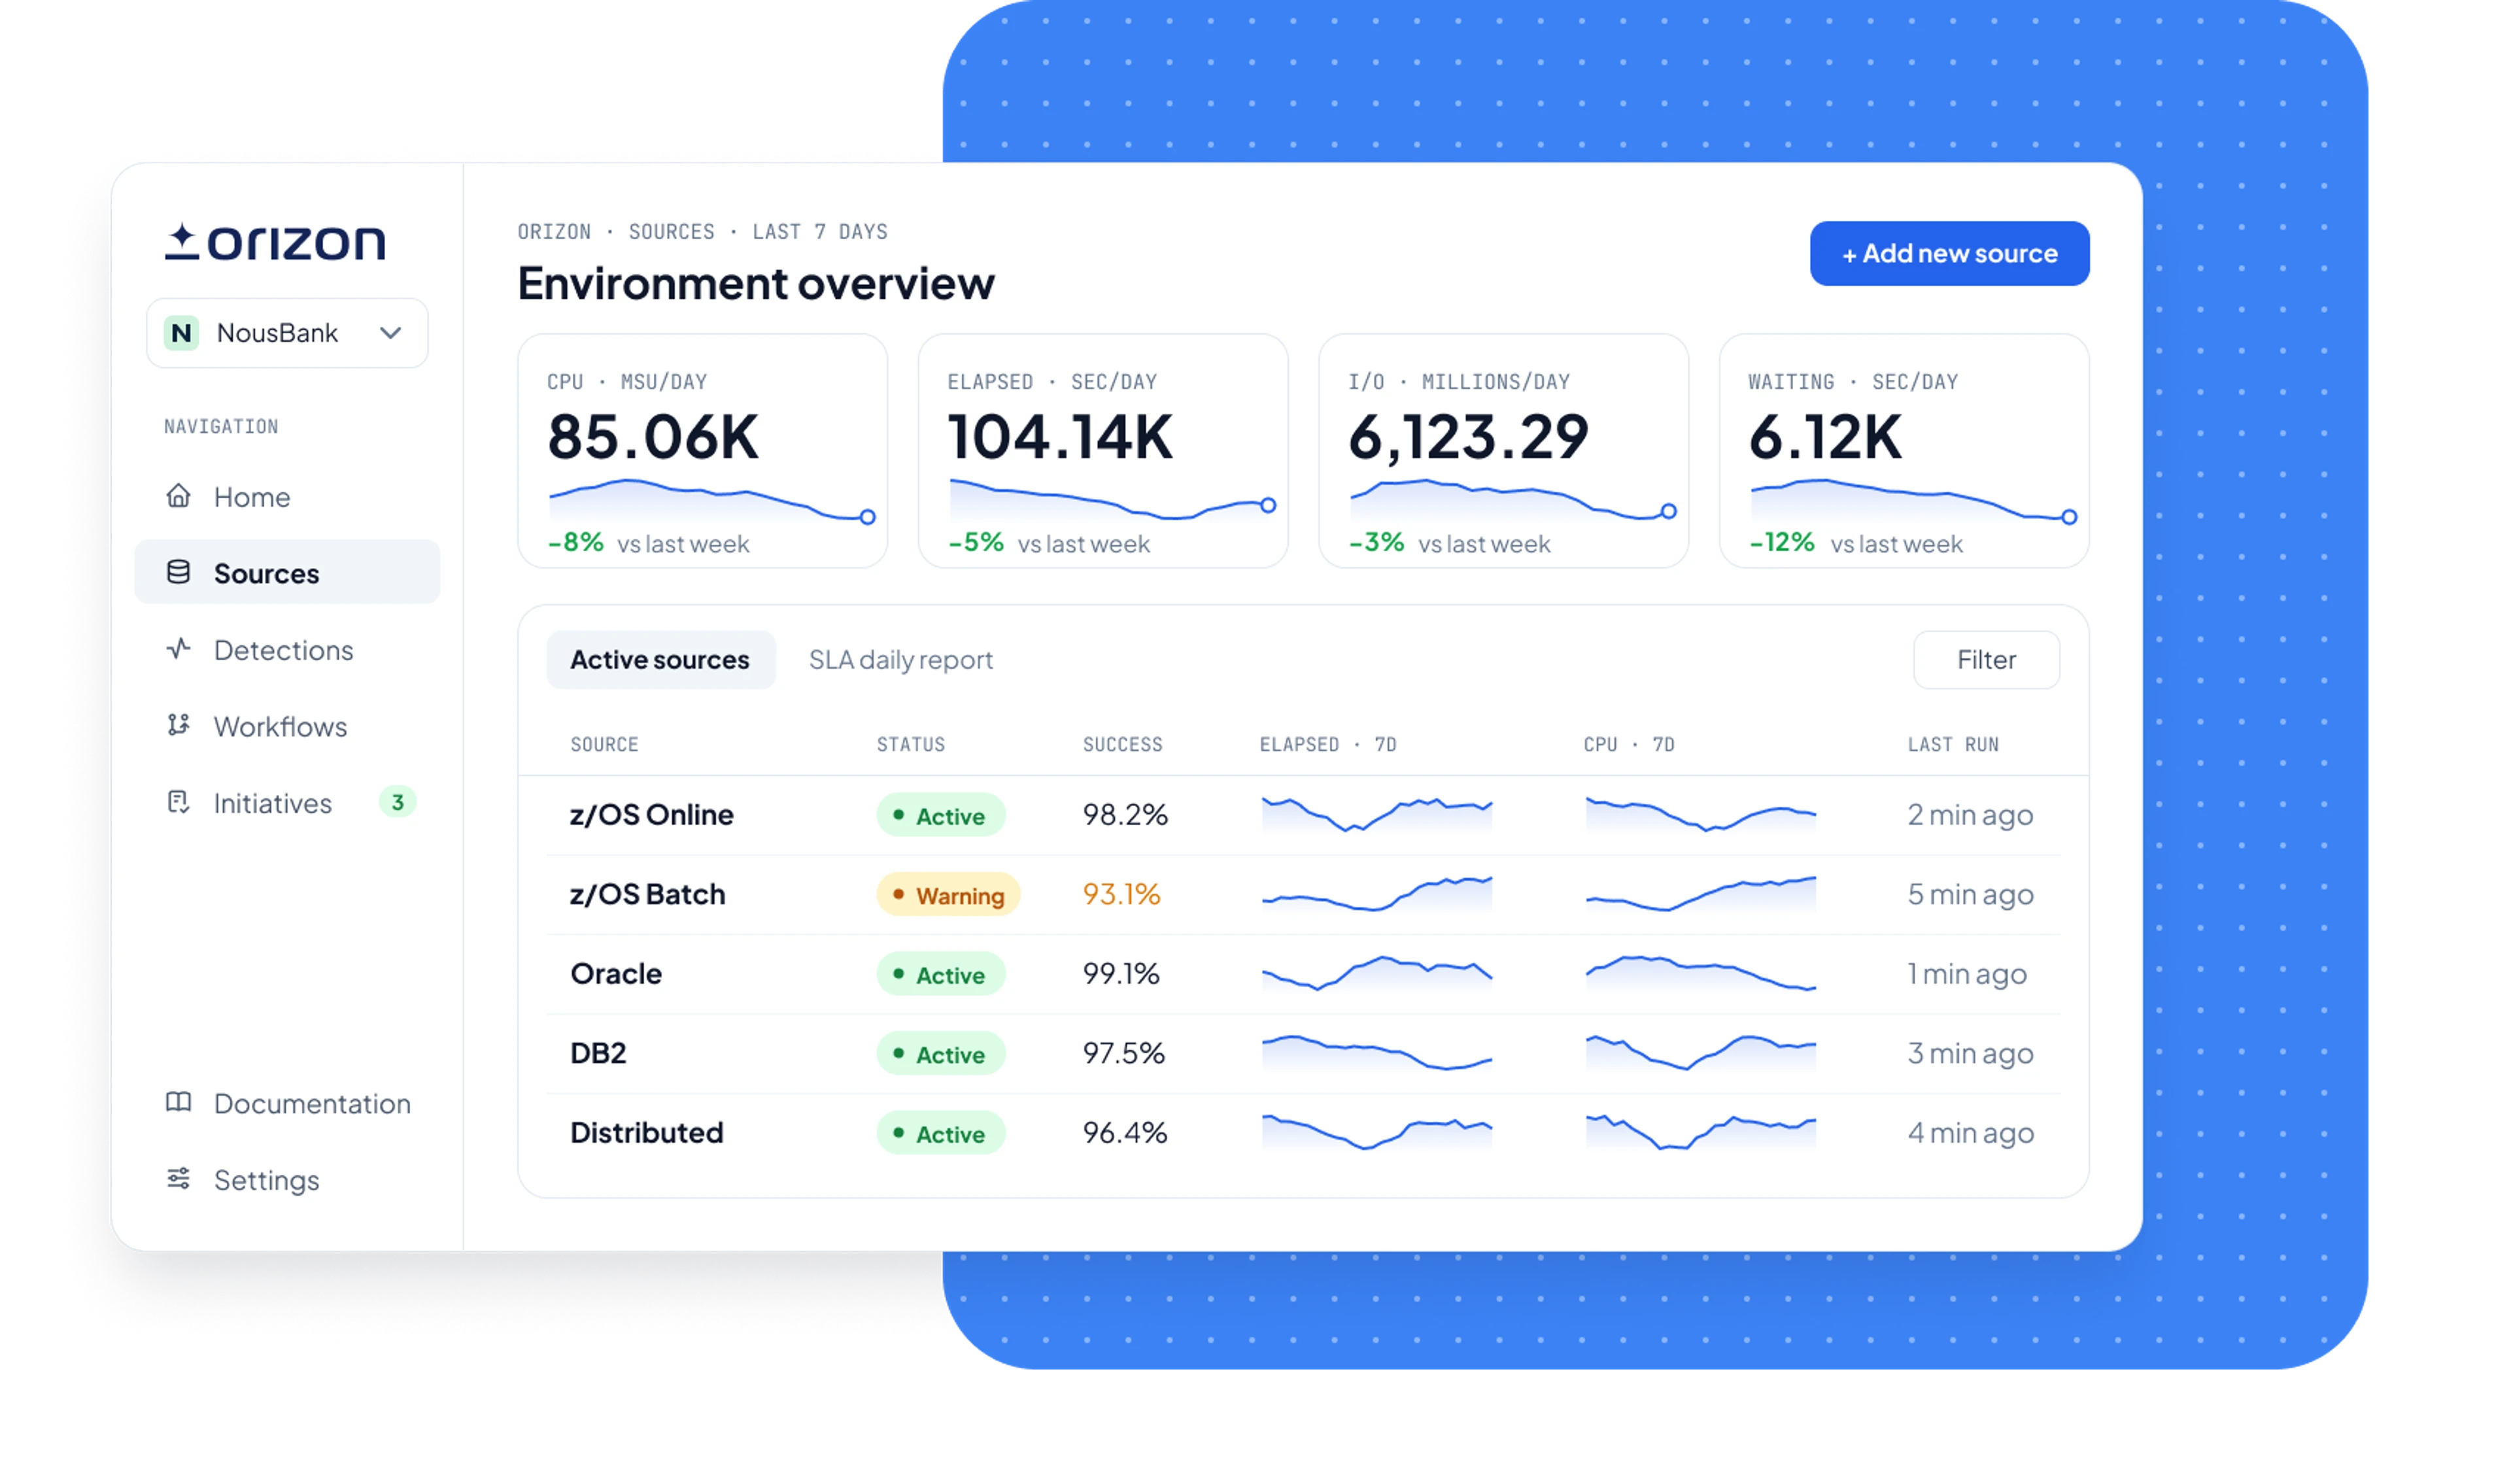Click the Detections pulse icon
The width and height of the screenshot is (2511, 1484).
click(x=178, y=649)
